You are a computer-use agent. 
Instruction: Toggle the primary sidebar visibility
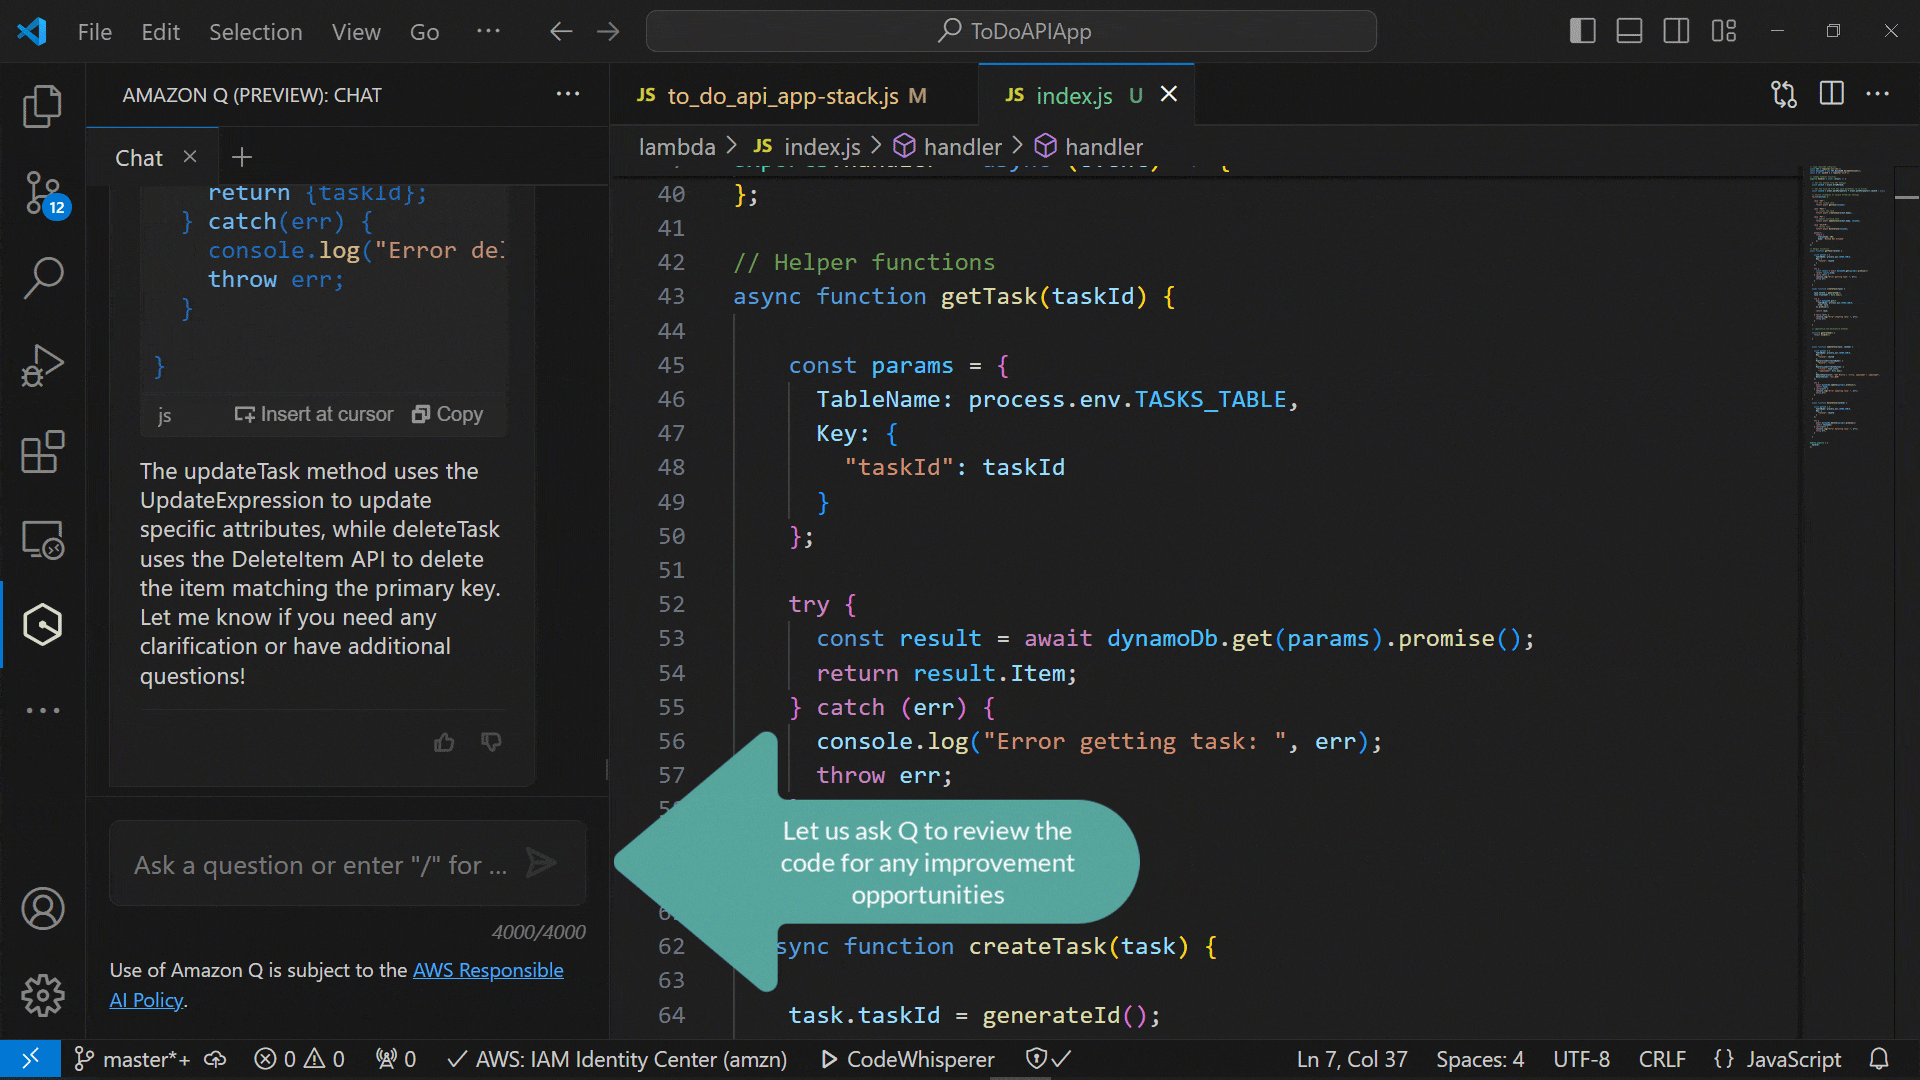1581,31
